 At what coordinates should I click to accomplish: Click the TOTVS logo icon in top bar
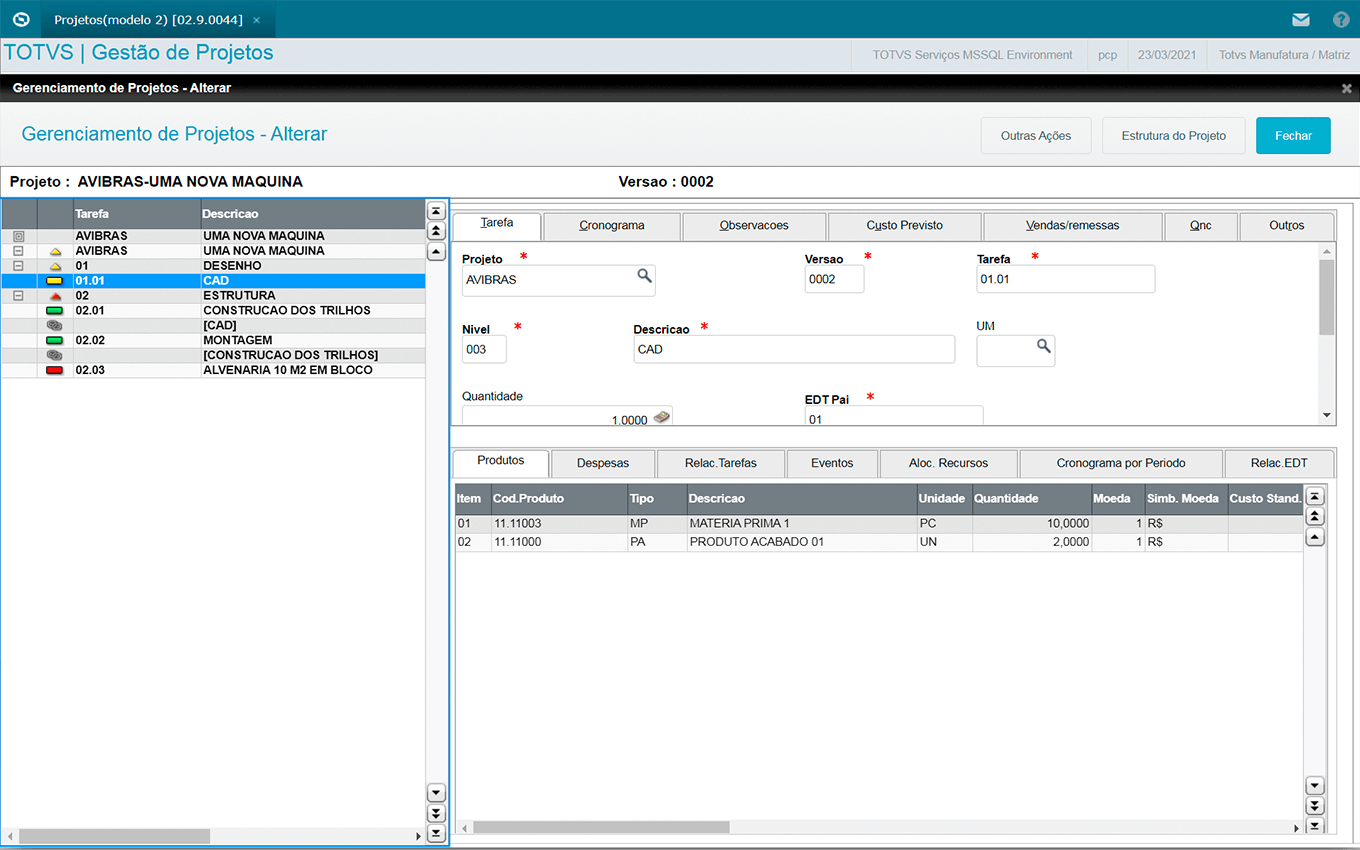click(x=21, y=19)
